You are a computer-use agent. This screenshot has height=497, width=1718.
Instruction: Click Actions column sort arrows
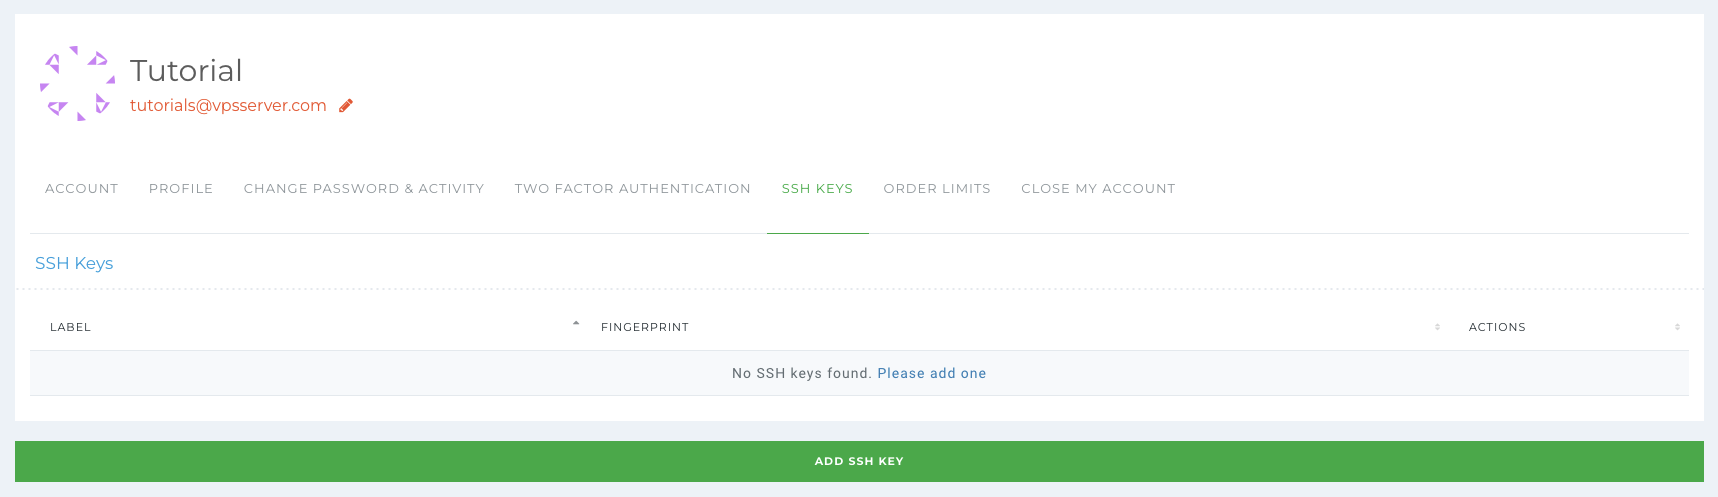pos(1677,327)
